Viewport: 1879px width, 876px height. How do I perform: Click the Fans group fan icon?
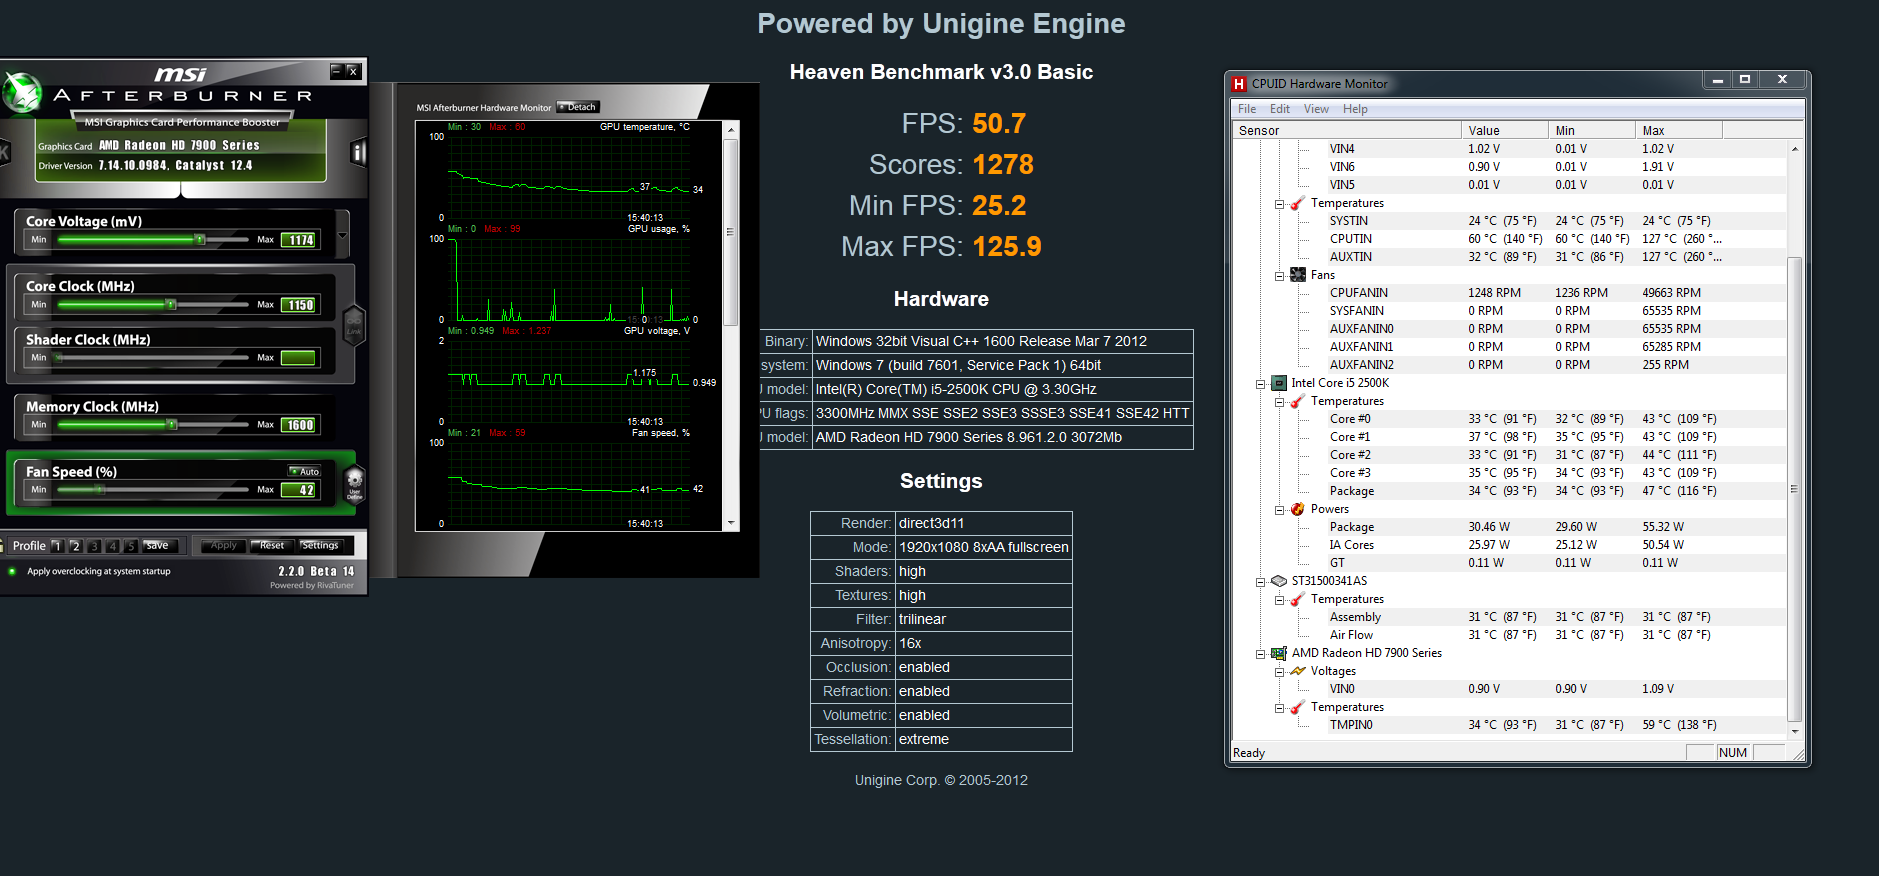pyautogui.click(x=1298, y=275)
